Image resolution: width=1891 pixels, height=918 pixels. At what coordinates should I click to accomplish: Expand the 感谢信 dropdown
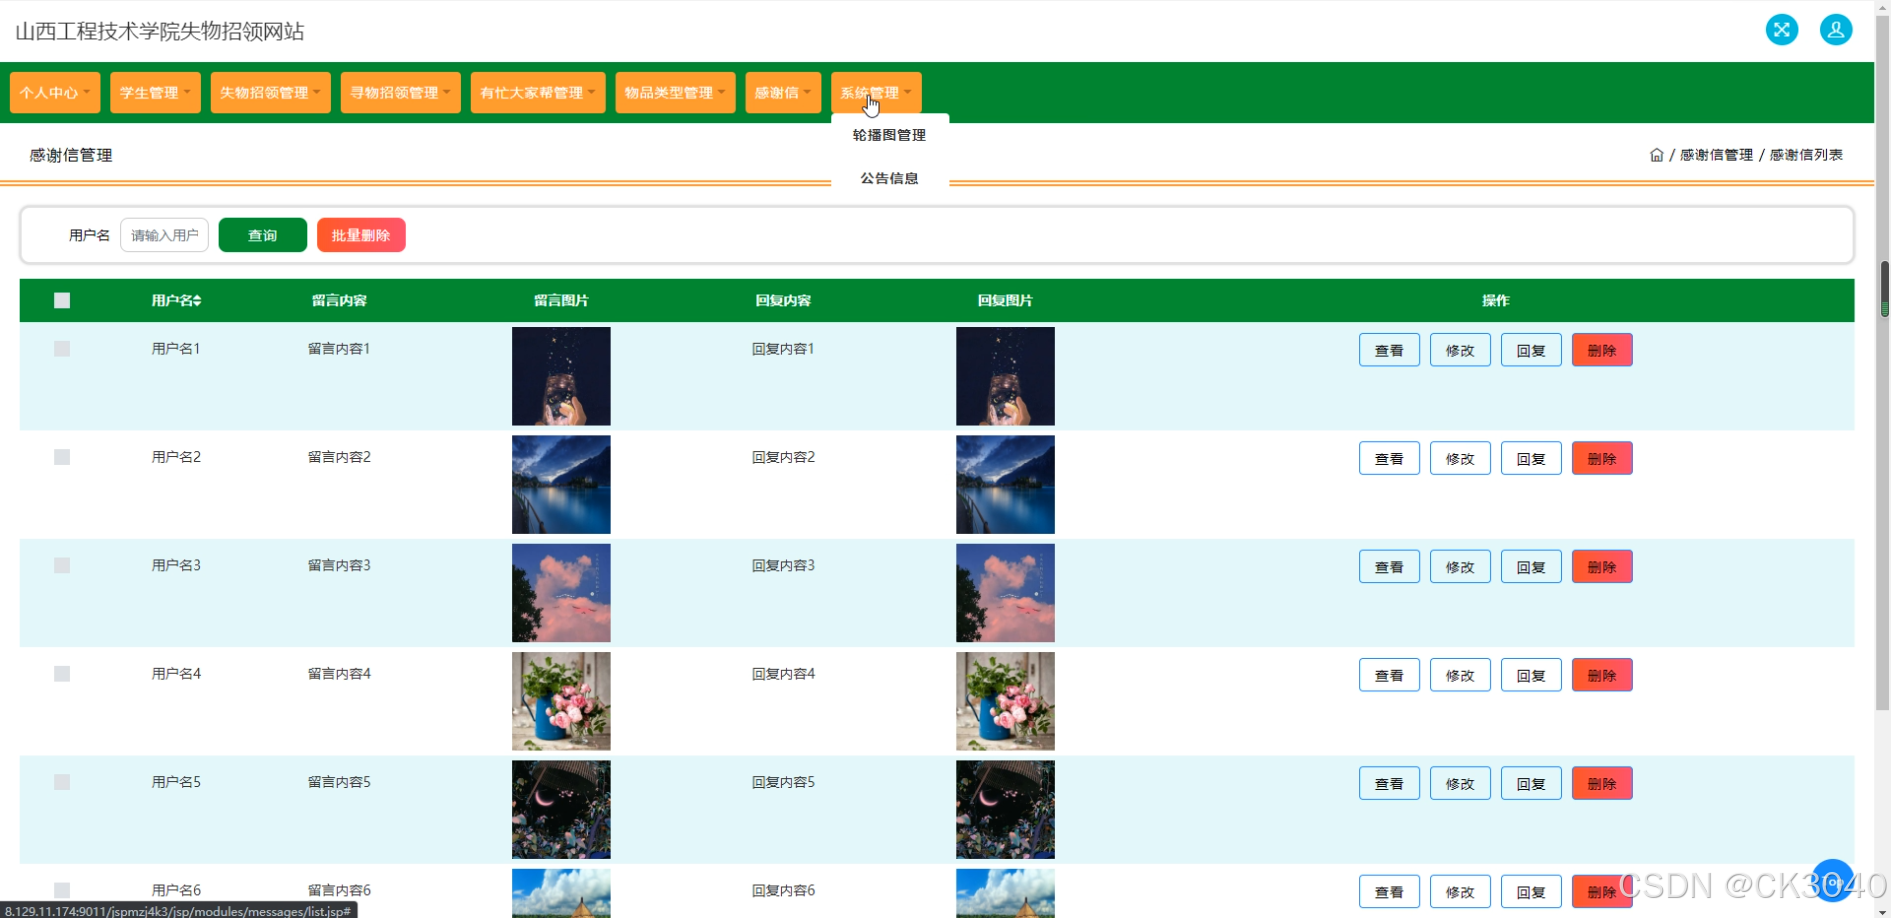783,93
